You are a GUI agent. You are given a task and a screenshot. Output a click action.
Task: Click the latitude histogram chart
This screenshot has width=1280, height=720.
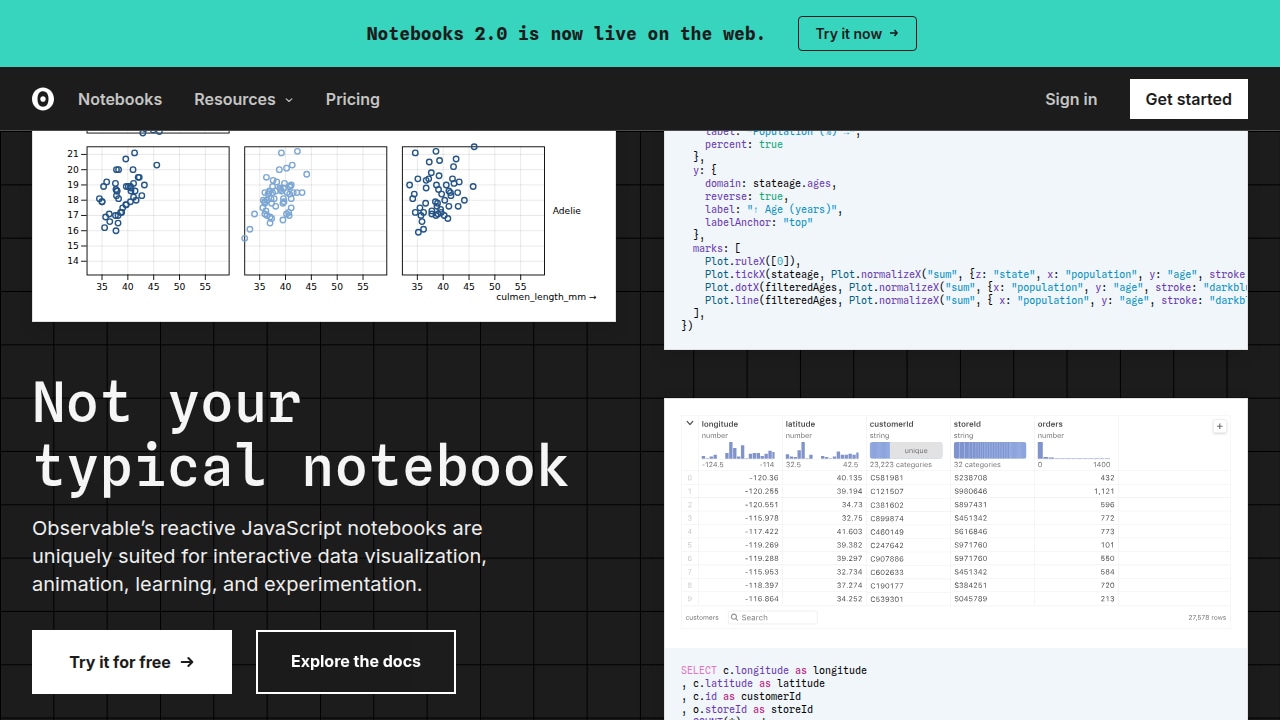(x=822, y=451)
